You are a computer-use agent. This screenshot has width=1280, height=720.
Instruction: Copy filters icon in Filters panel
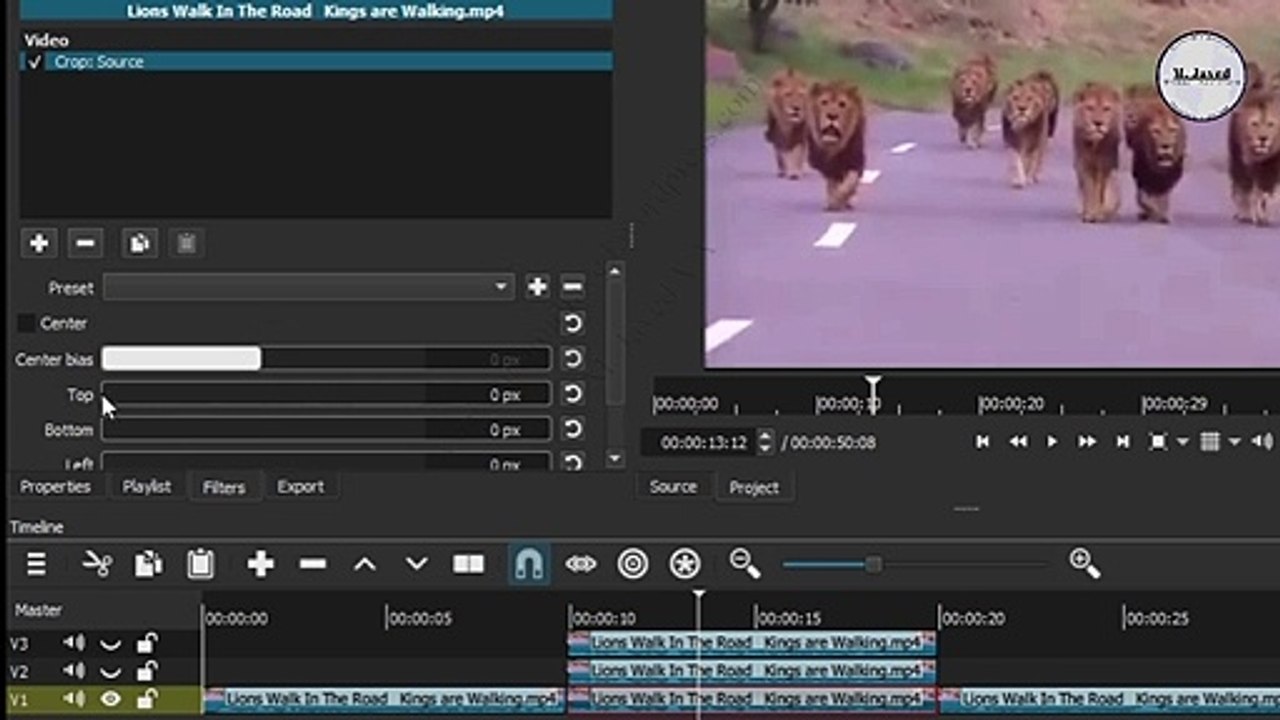[x=139, y=243]
